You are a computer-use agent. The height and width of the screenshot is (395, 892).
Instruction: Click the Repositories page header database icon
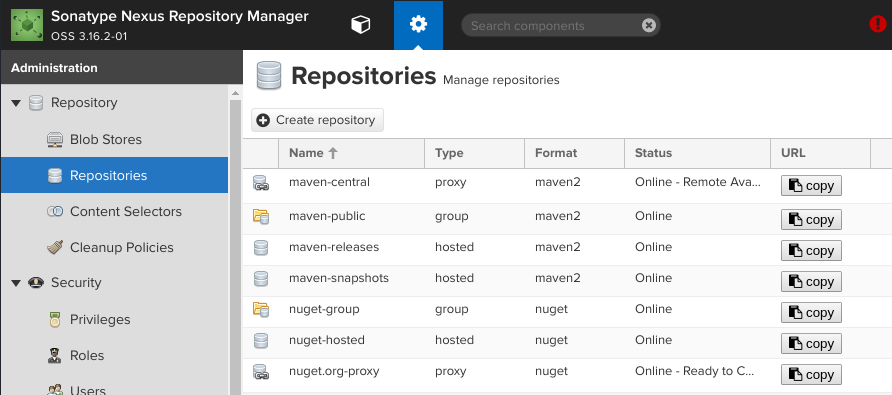[x=269, y=76]
